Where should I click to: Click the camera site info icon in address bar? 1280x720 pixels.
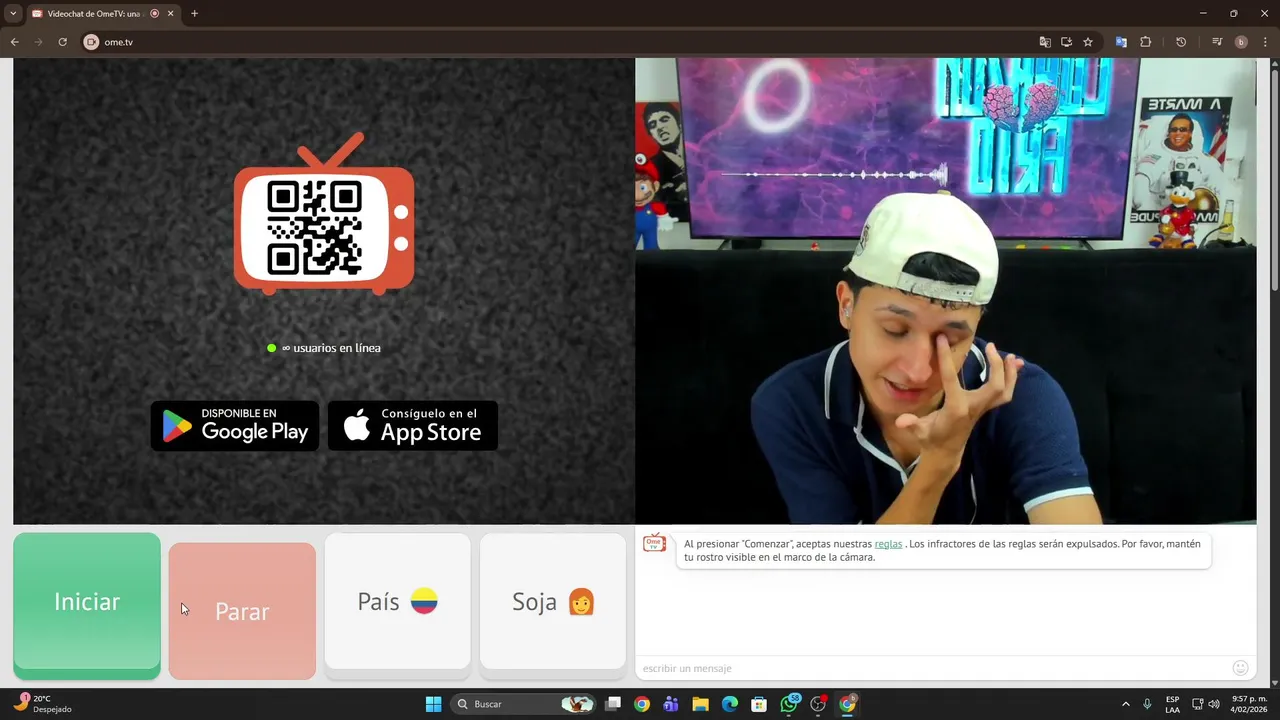91,42
